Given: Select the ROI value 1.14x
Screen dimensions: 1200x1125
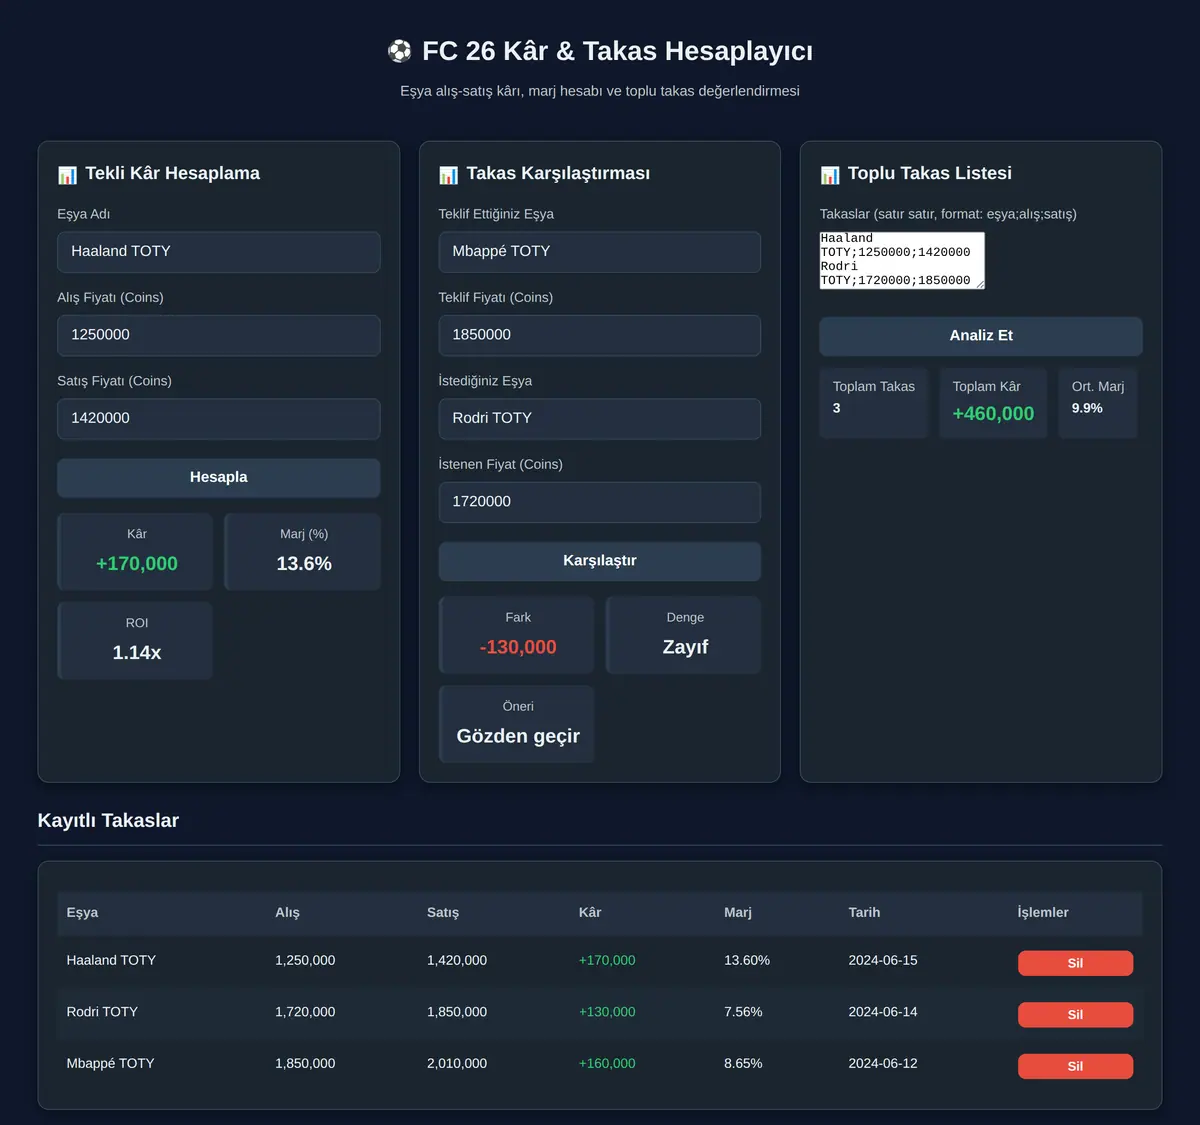Looking at the screenshot, I should click(137, 653).
